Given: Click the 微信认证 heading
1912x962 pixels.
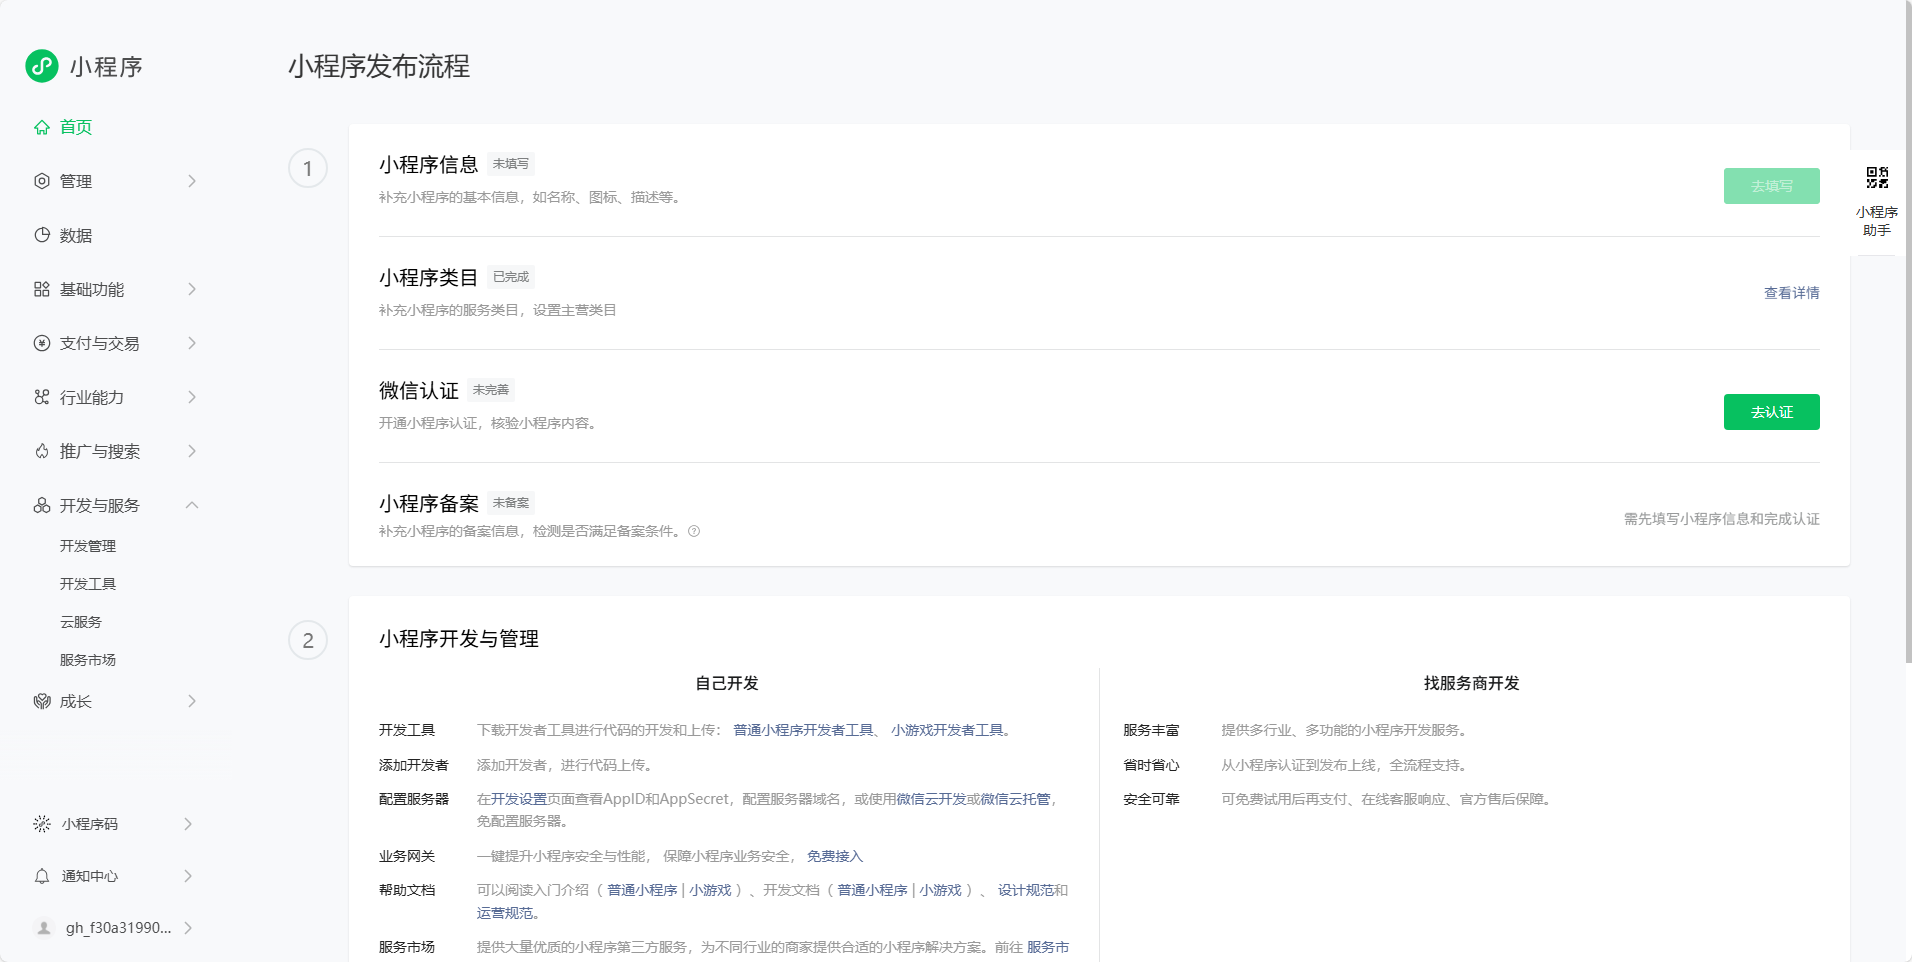Looking at the screenshot, I should click(x=418, y=391).
